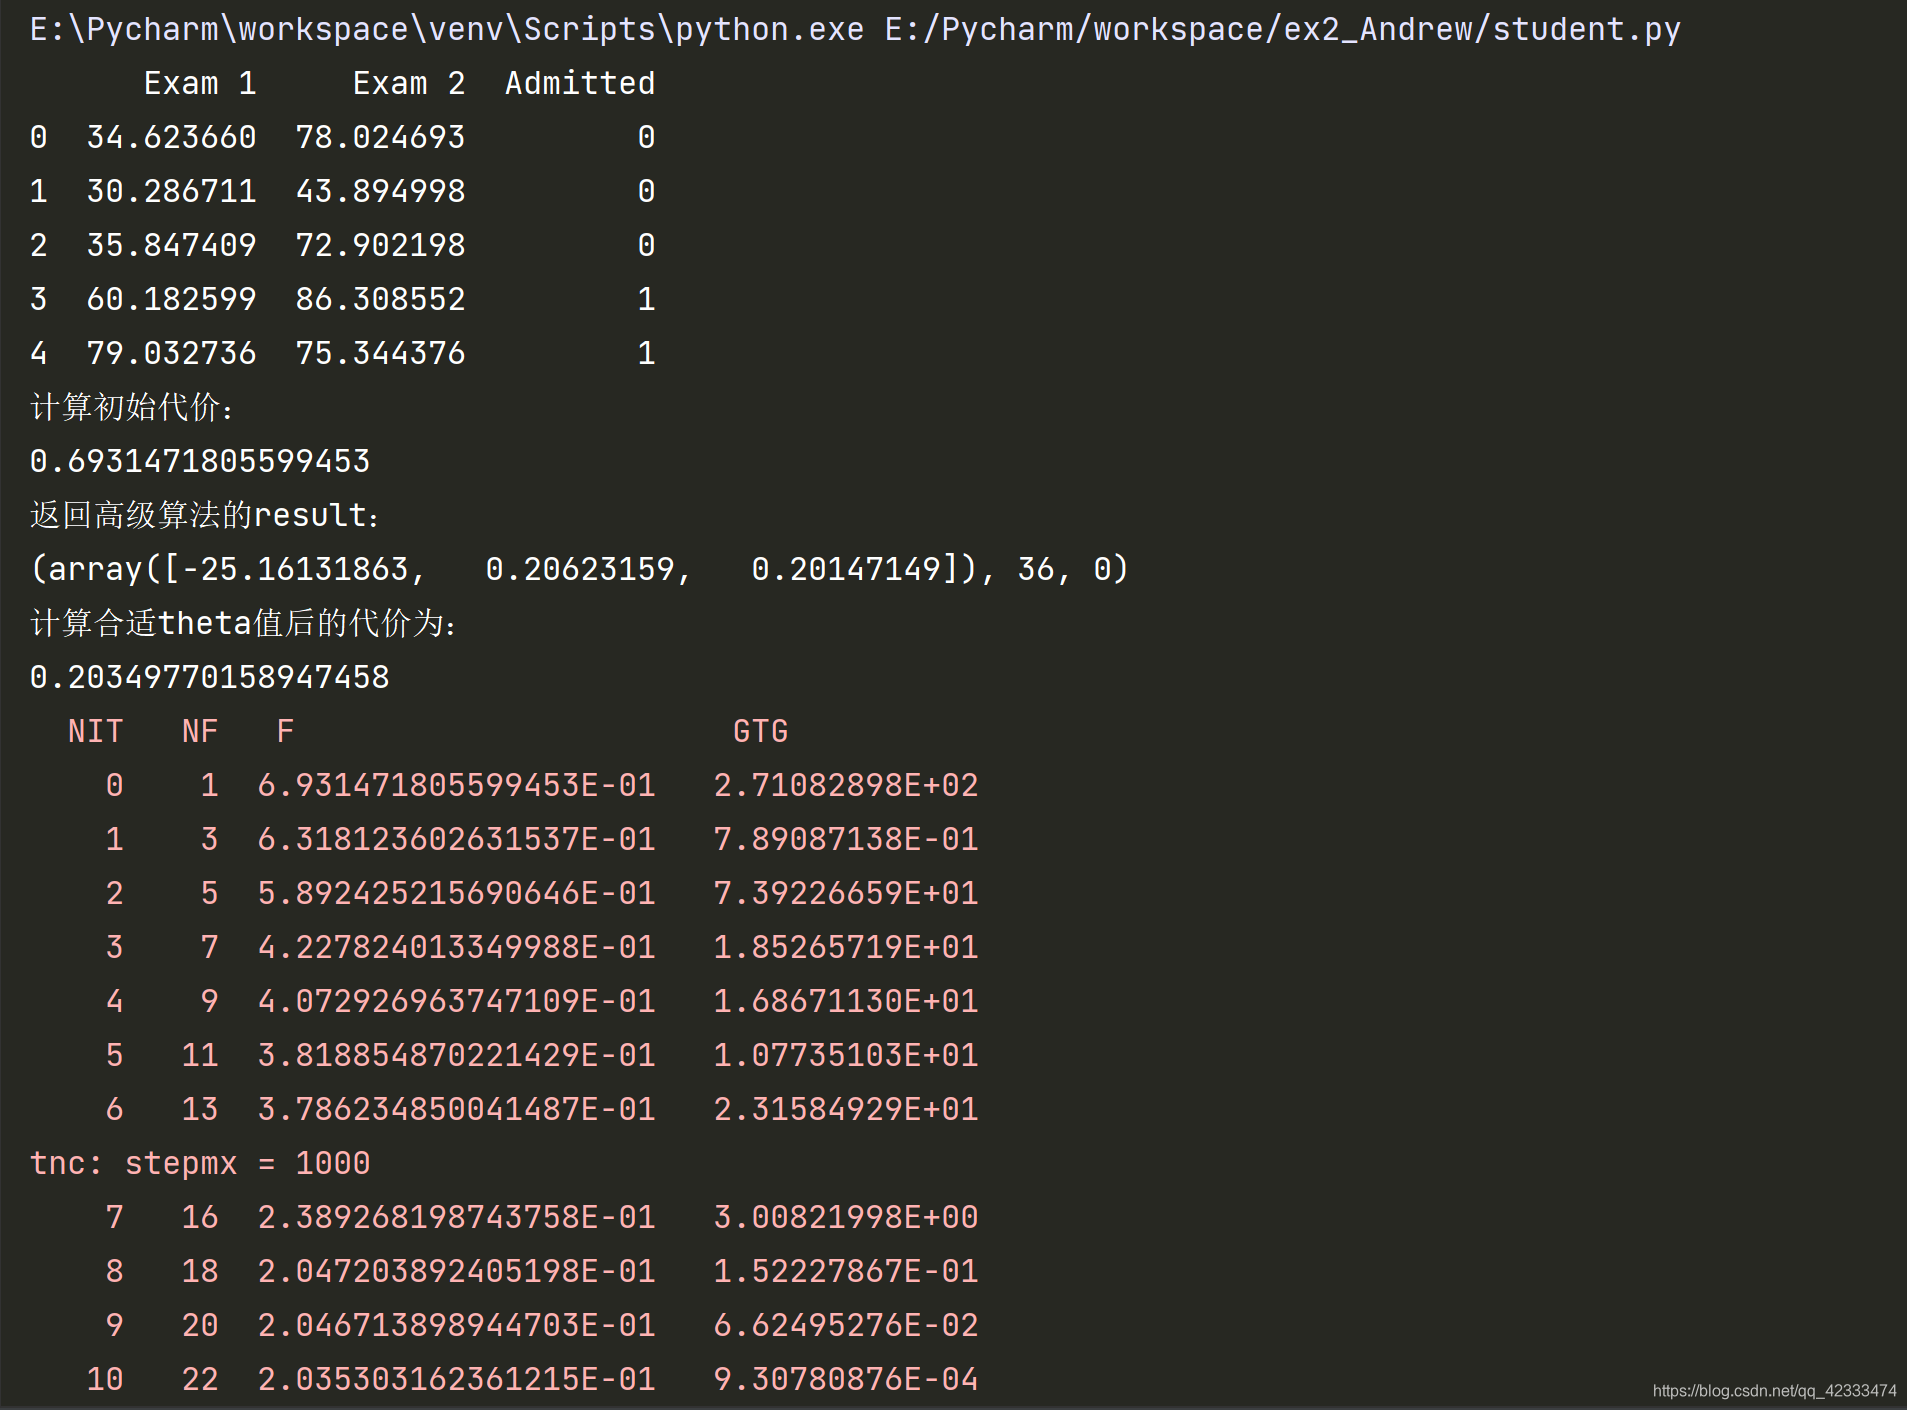Click F value 2.035303162361215E-01
The image size is (1907, 1410).
coord(457,1379)
